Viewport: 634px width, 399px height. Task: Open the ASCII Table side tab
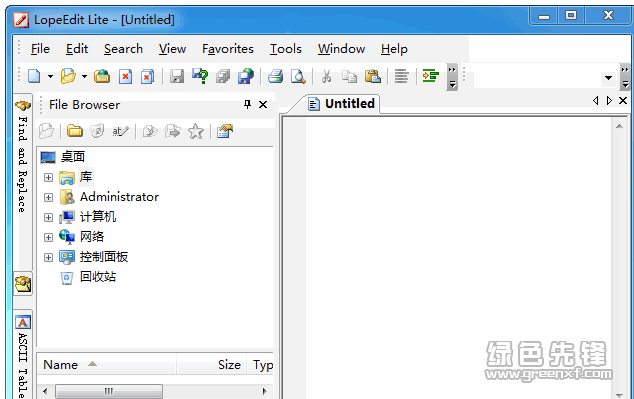pyautogui.click(x=23, y=356)
